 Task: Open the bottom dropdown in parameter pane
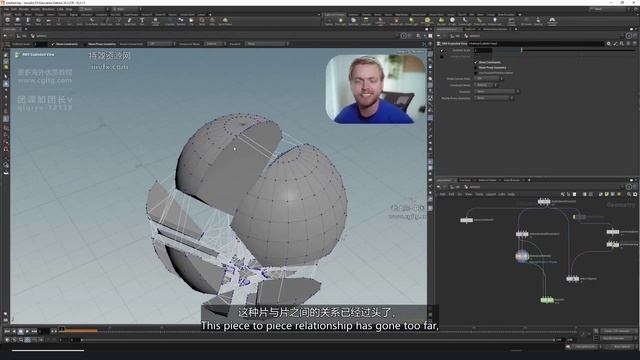tap(493, 98)
